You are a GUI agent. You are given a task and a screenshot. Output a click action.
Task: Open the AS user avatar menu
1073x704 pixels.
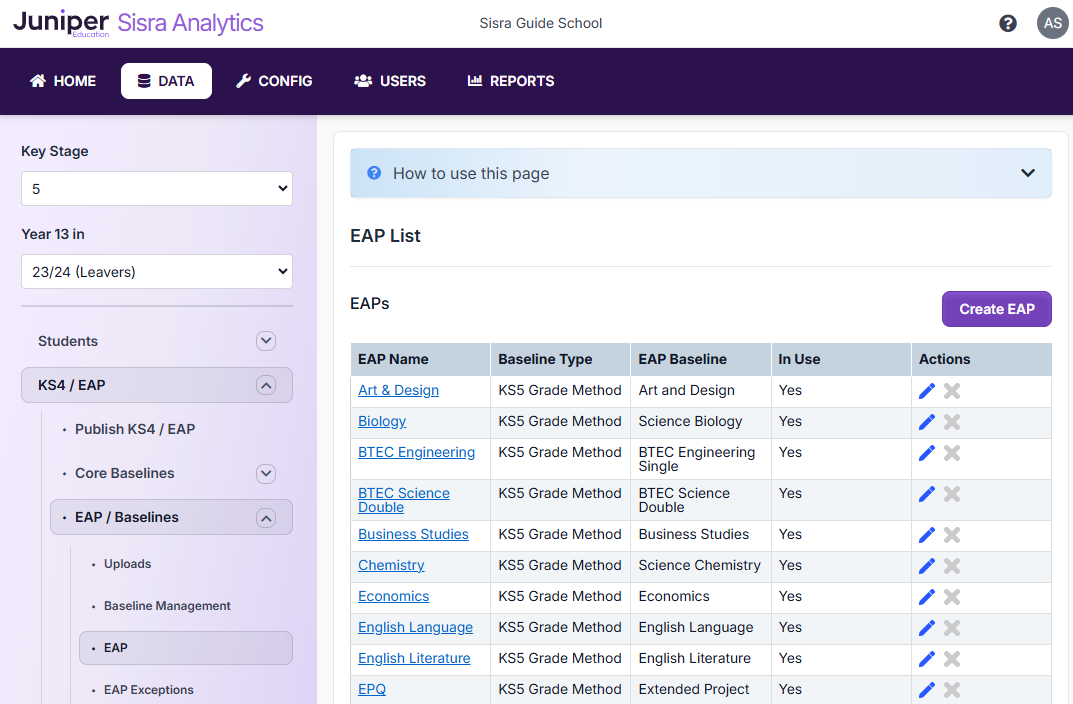tap(1052, 23)
